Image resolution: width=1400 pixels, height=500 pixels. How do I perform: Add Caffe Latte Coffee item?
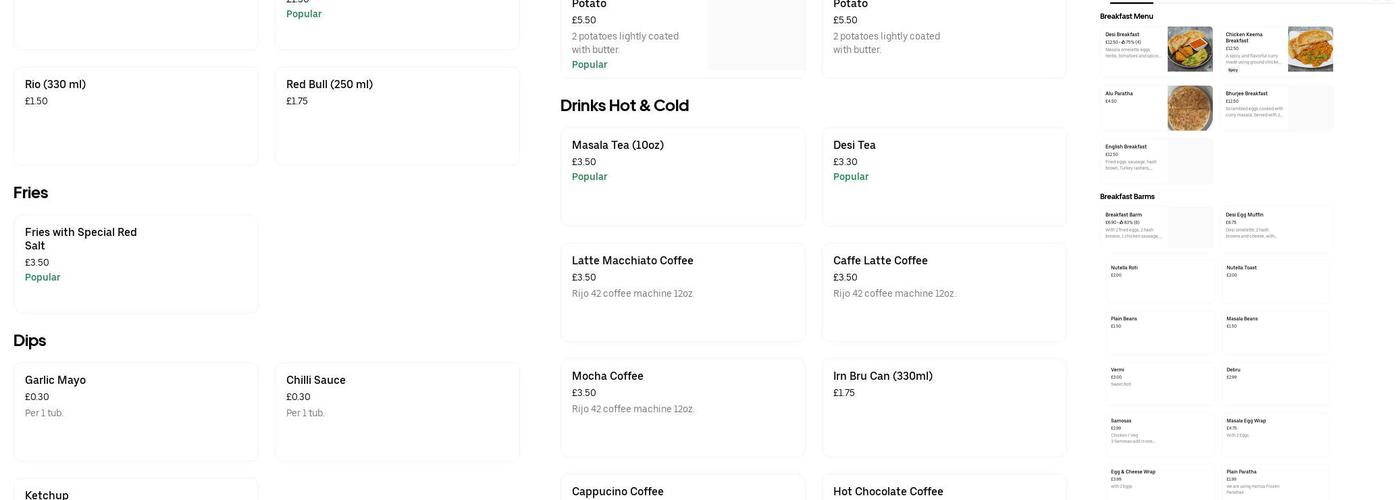coord(944,292)
